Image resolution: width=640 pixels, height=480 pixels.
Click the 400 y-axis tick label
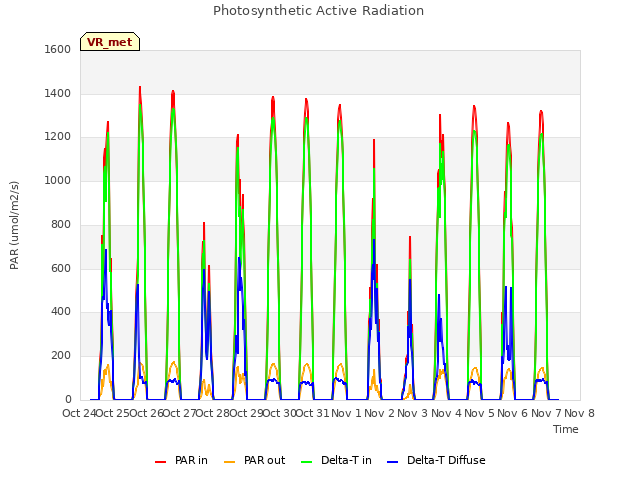(61, 312)
